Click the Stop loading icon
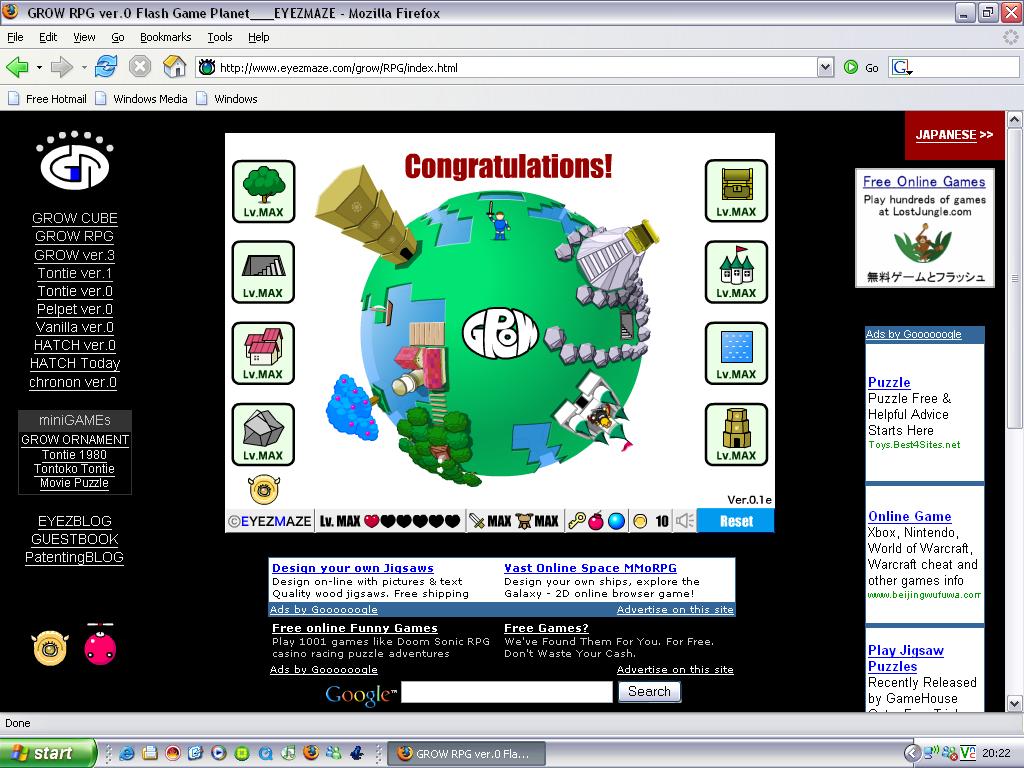1024x768 pixels. (140, 67)
